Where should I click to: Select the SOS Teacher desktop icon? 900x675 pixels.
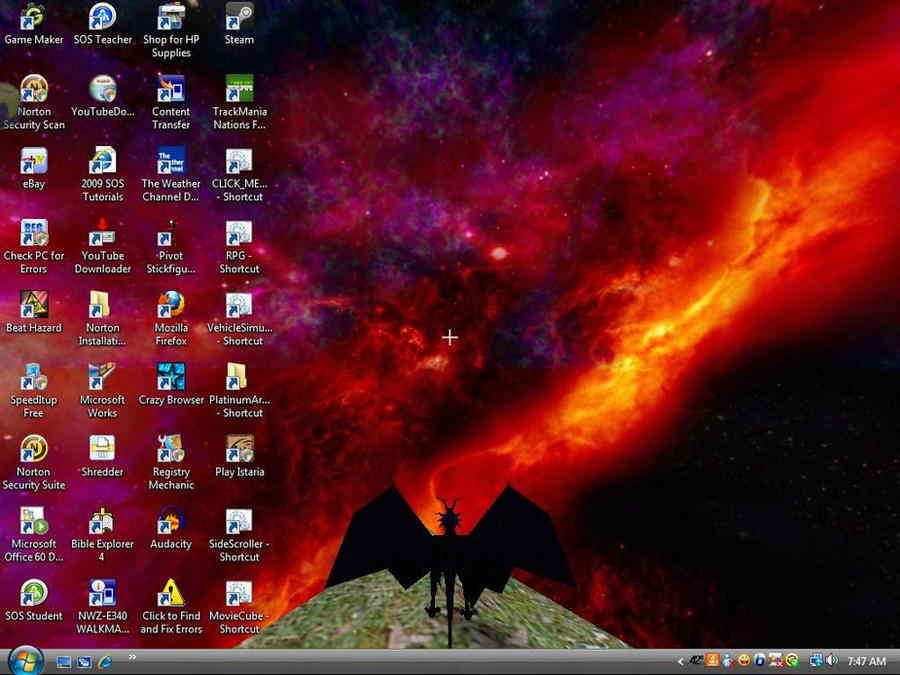[x=102, y=24]
